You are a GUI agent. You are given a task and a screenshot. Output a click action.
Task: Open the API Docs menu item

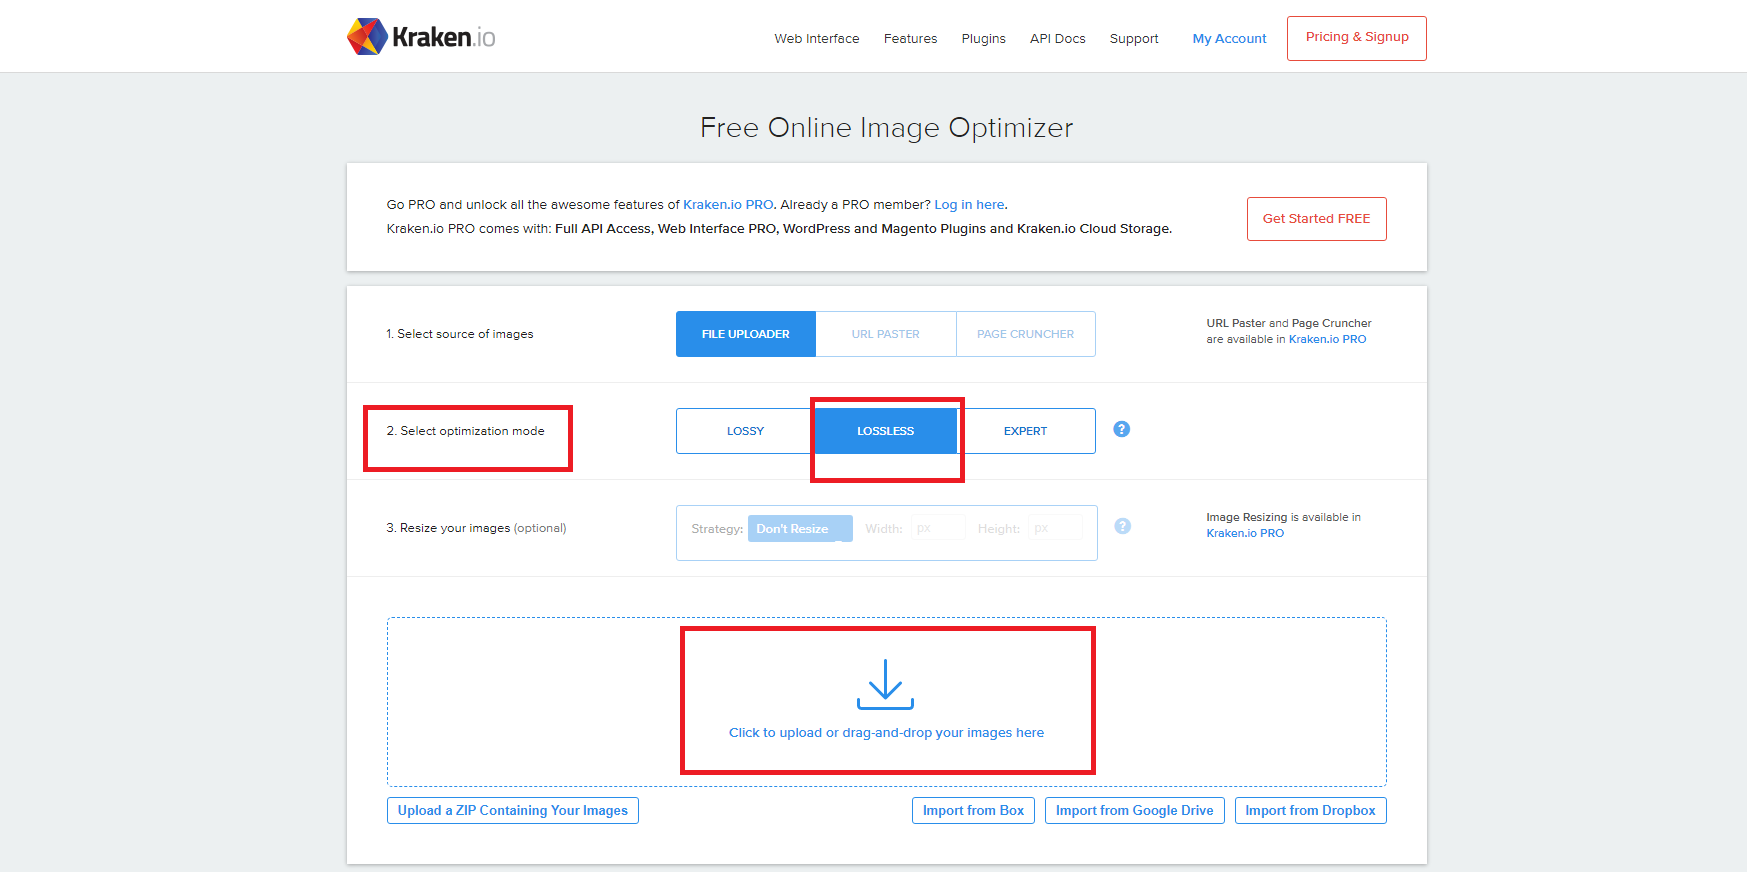click(1057, 39)
